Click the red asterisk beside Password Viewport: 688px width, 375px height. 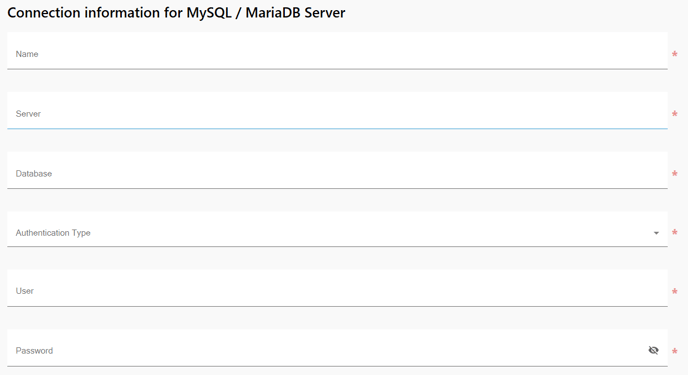(674, 351)
